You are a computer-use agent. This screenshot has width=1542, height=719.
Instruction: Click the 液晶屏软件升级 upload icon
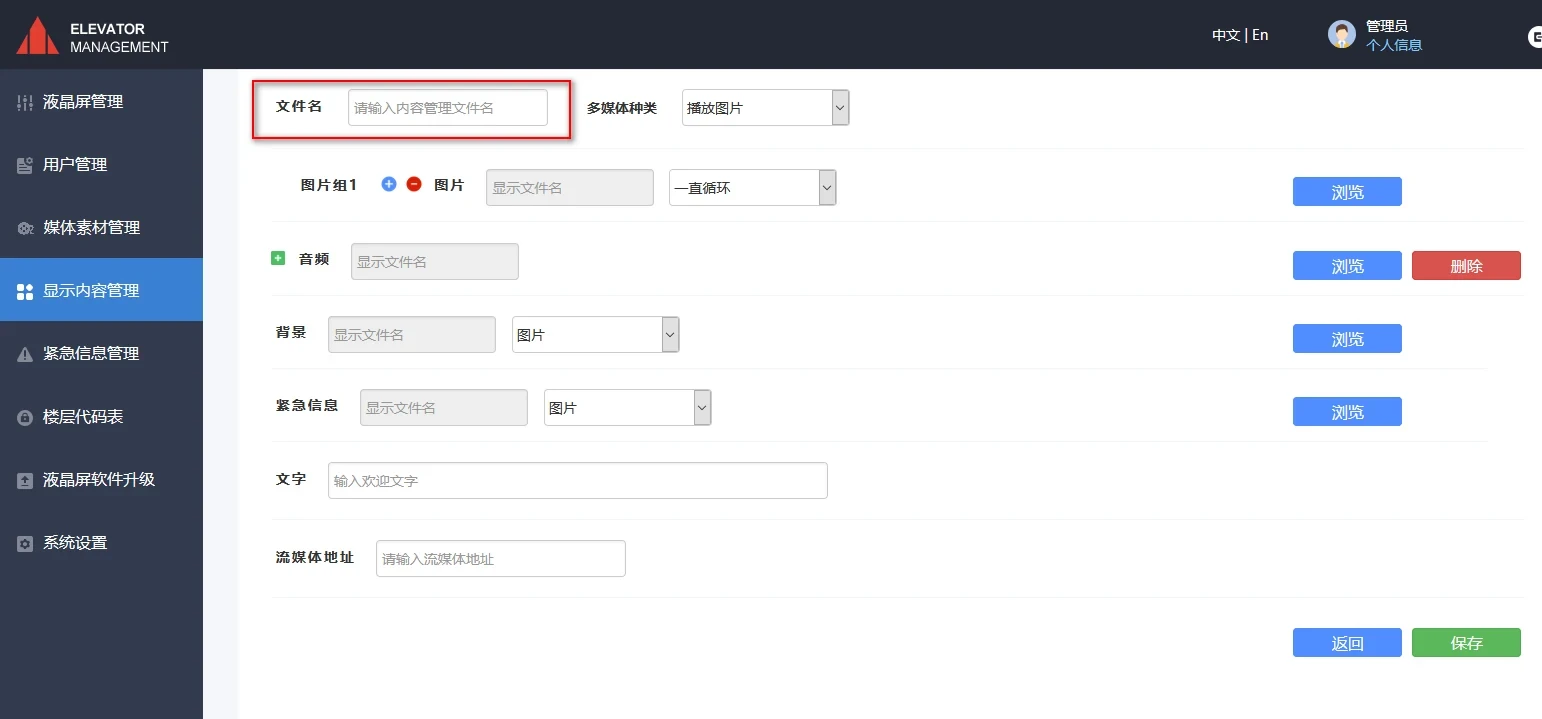tap(25, 480)
